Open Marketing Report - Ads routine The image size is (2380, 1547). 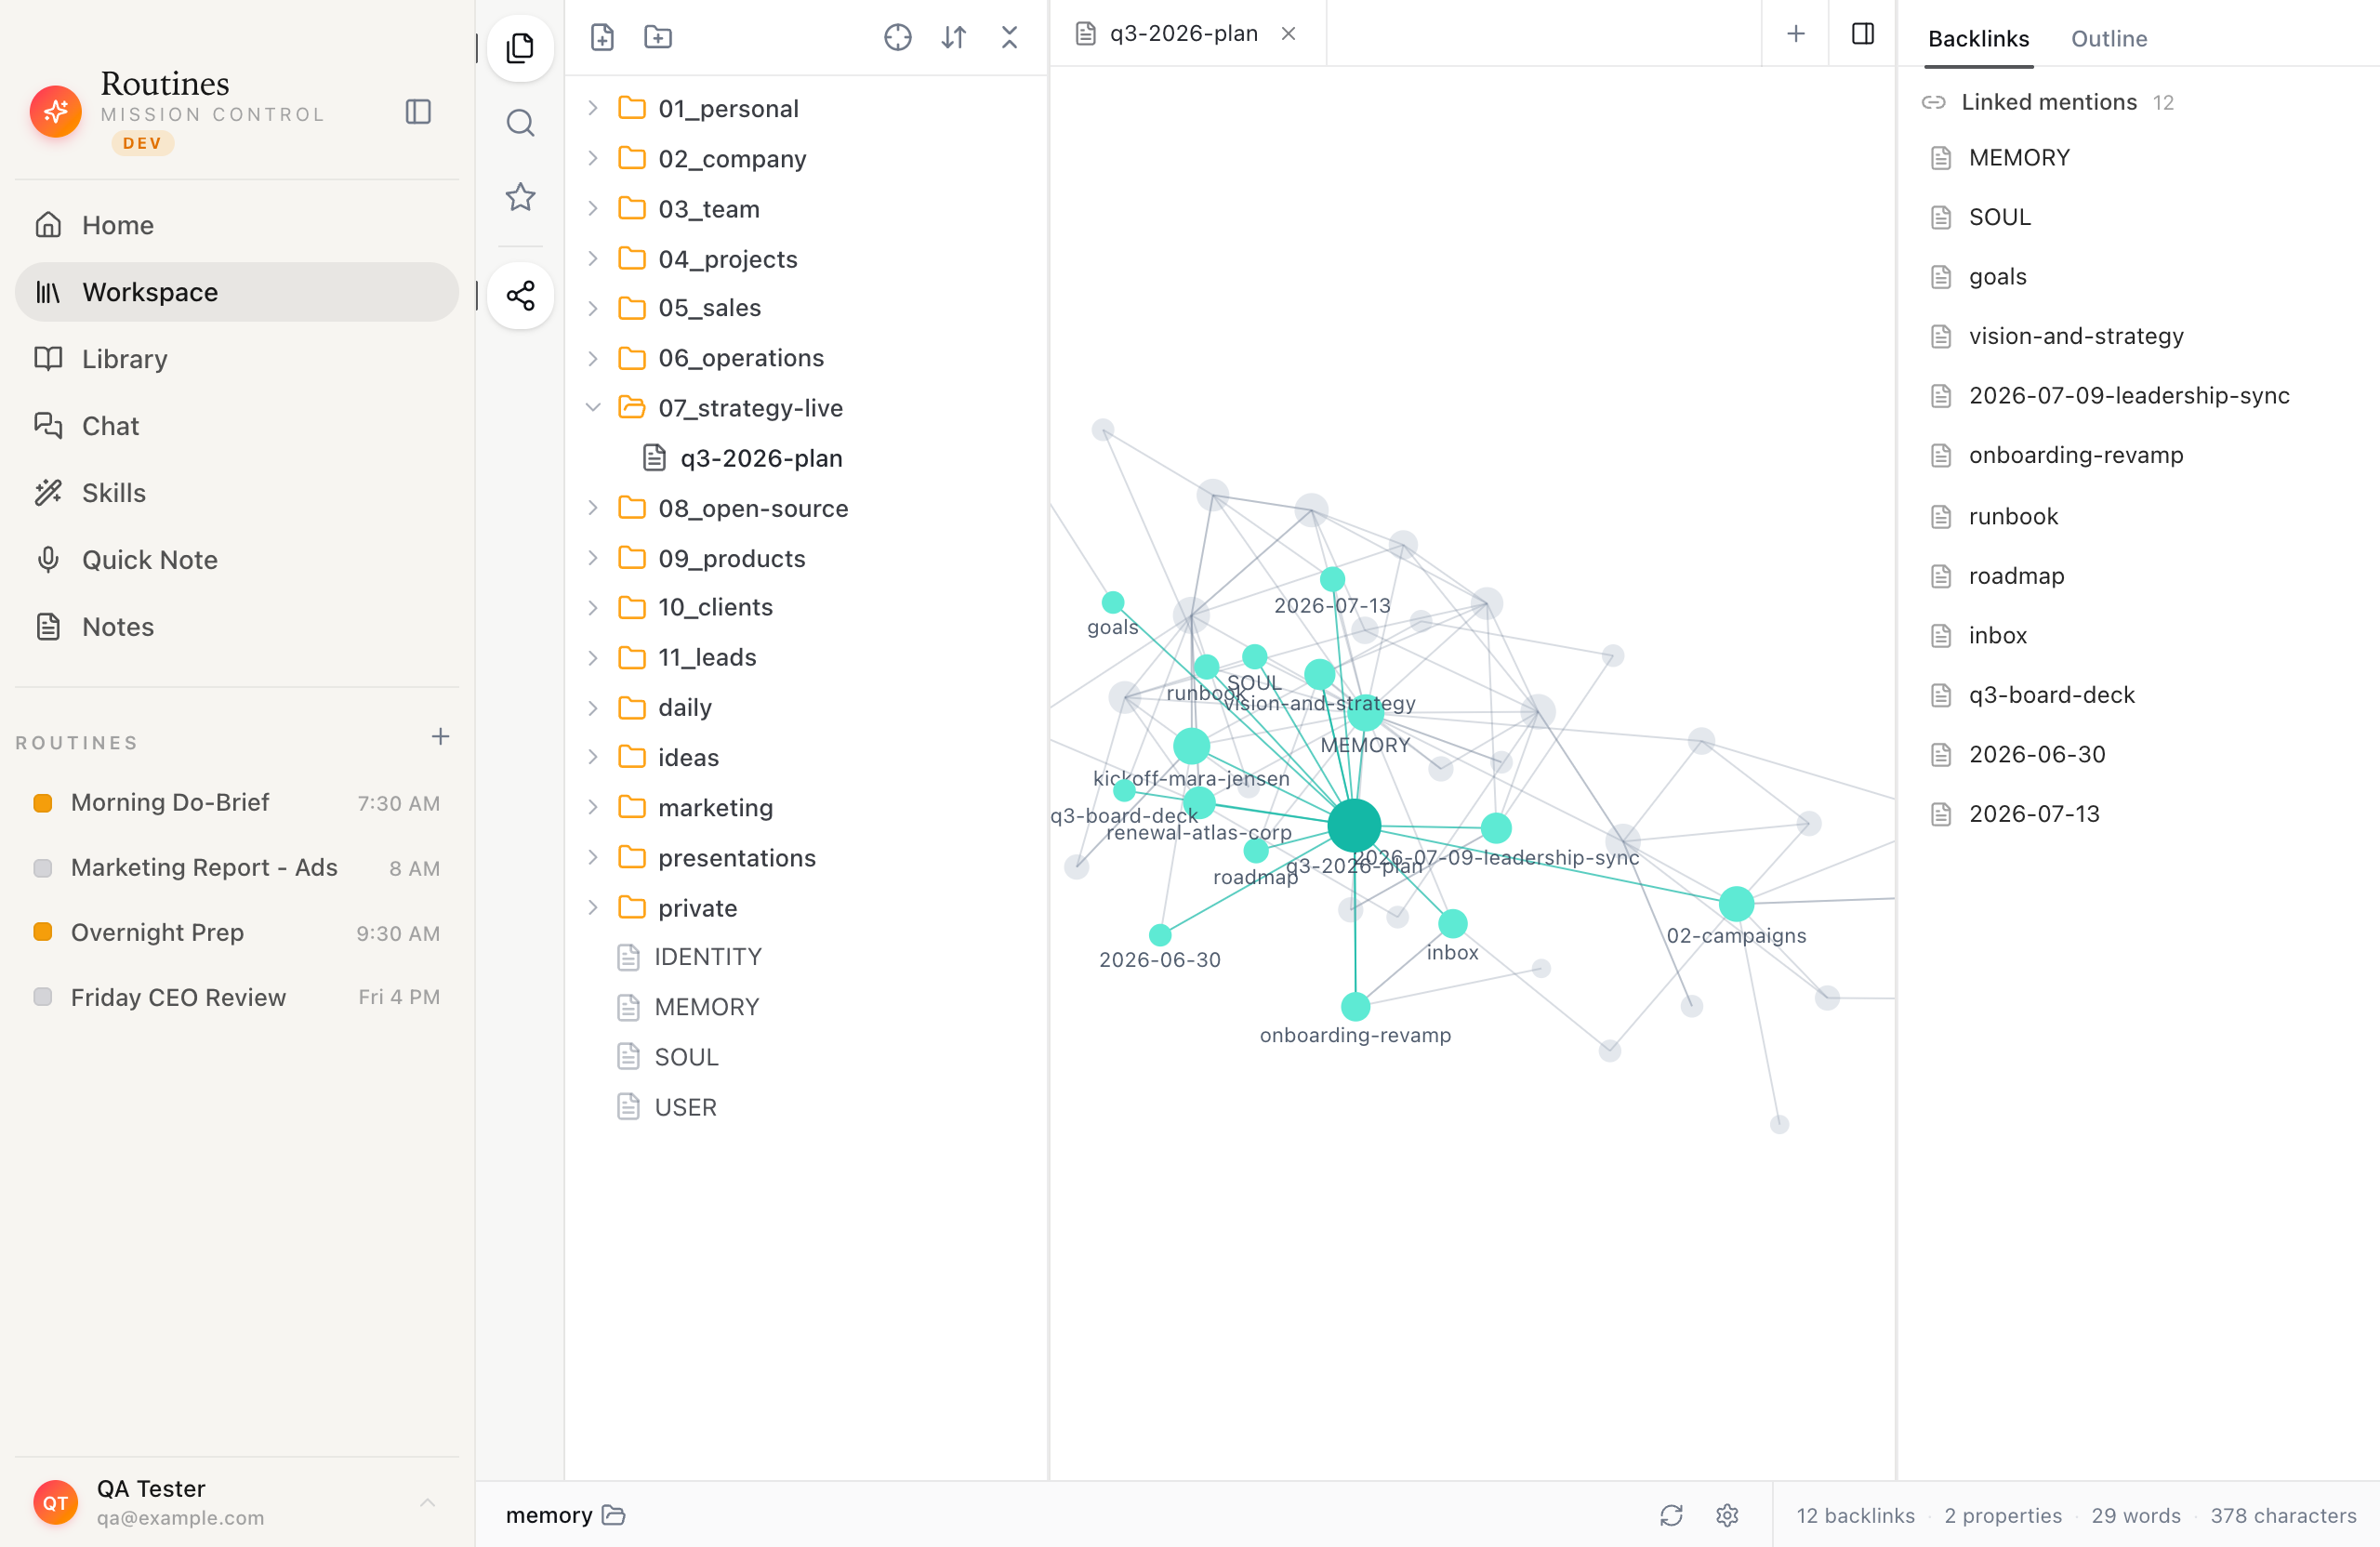click(x=237, y=867)
